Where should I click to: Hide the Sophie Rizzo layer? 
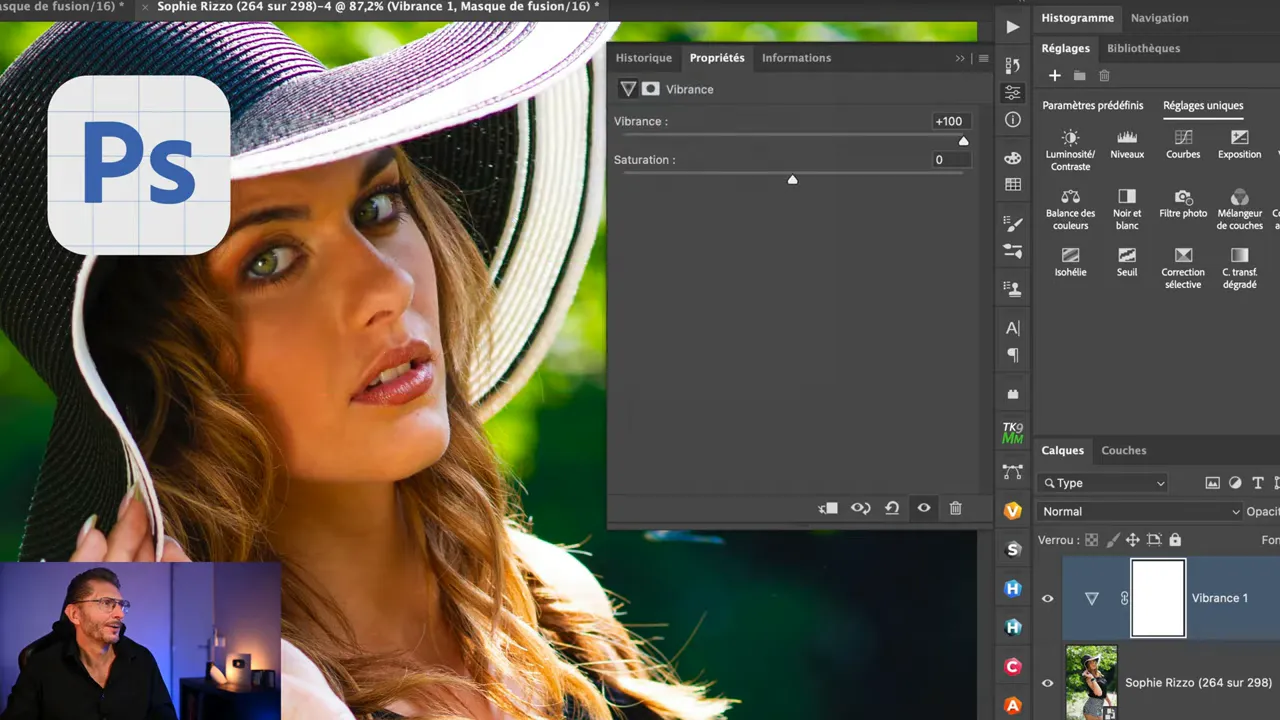tap(1048, 683)
